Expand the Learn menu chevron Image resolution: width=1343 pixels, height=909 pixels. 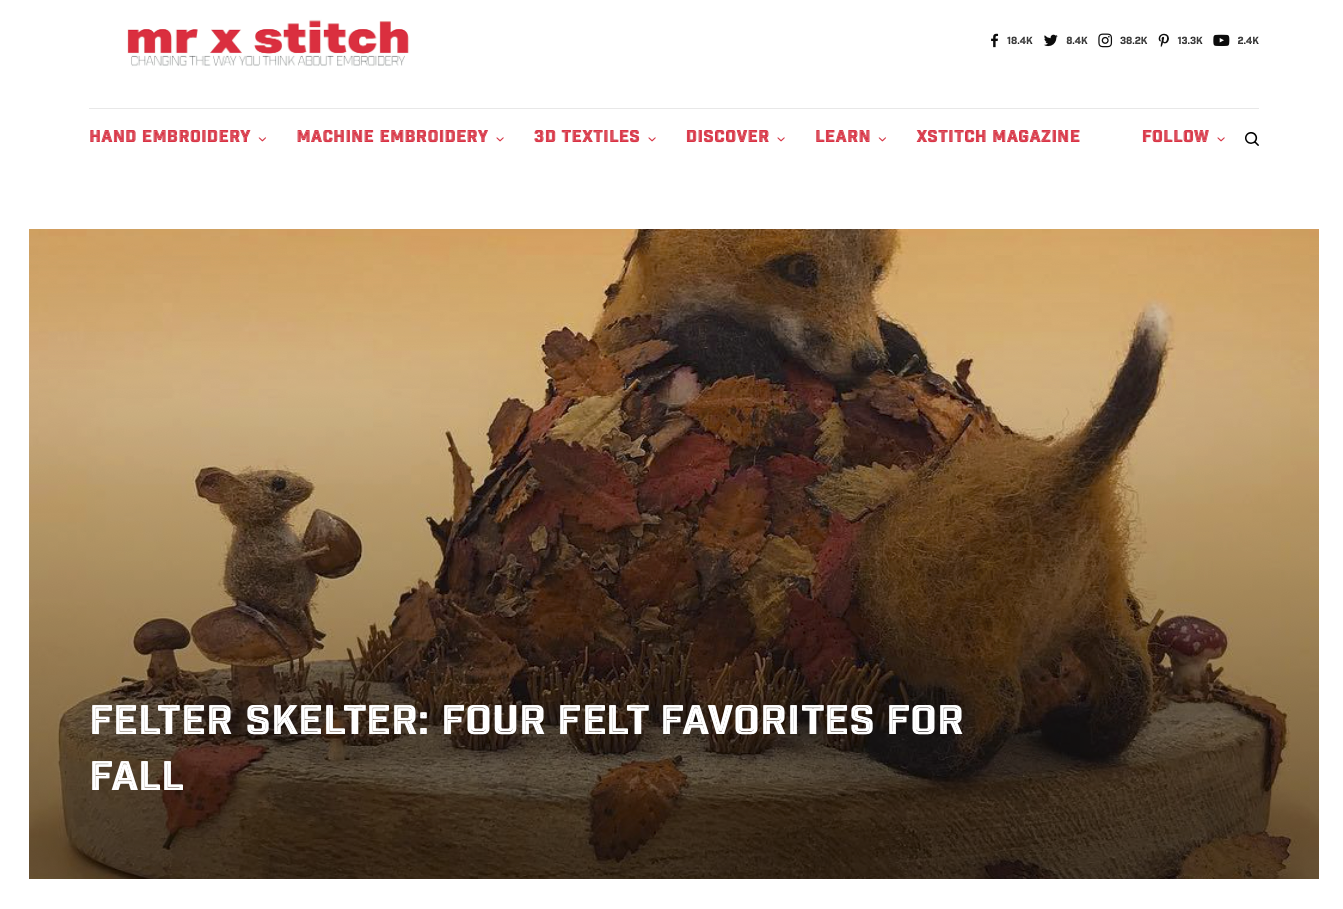coord(882,139)
